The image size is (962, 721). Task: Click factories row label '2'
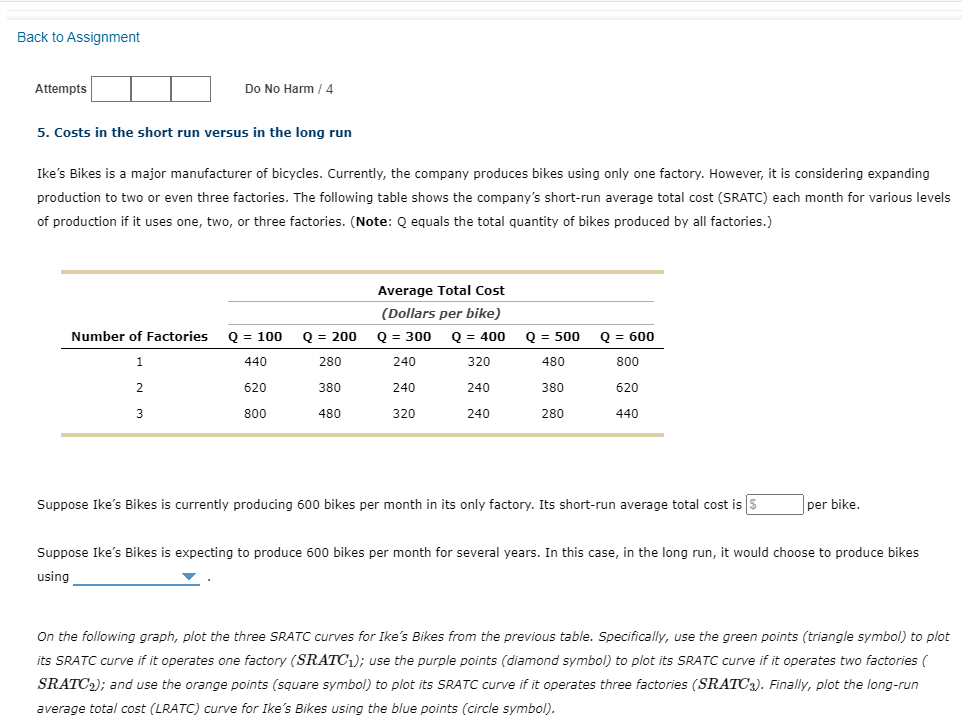(139, 388)
